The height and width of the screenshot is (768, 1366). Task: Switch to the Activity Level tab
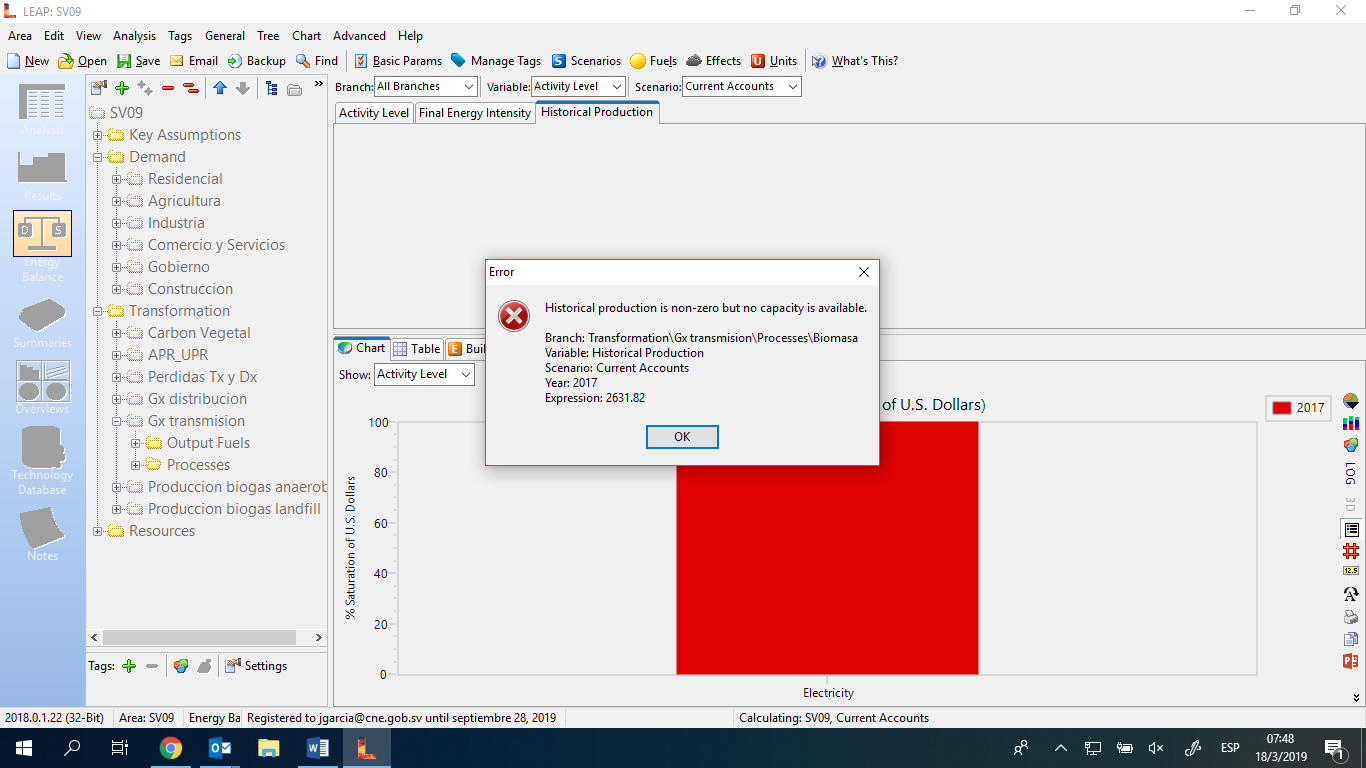tap(374, 113)
